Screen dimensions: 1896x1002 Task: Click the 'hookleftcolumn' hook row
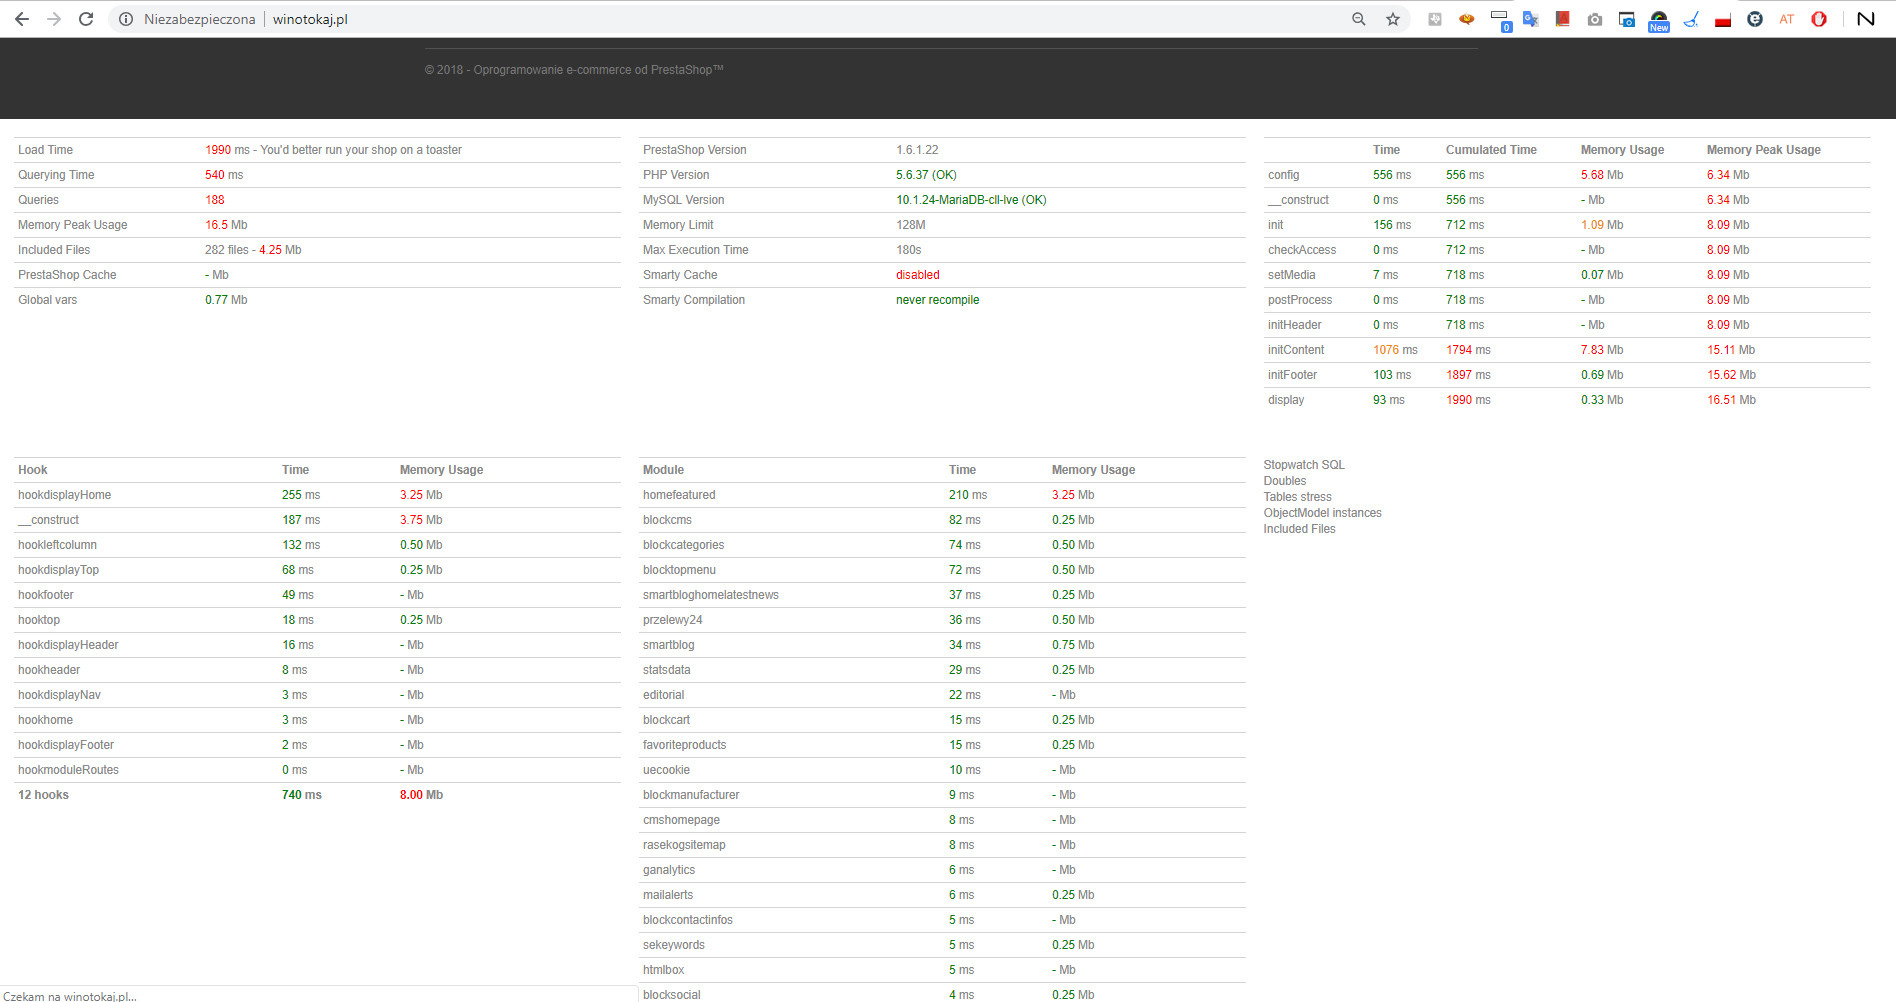[317, 545]
